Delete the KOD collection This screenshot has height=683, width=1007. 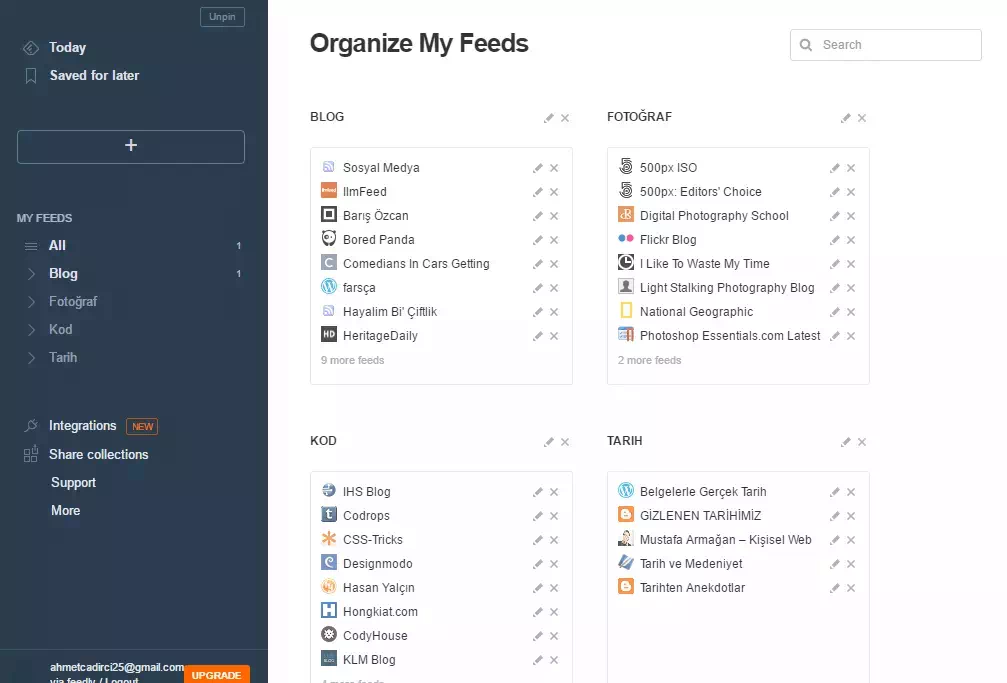(565, 442)
